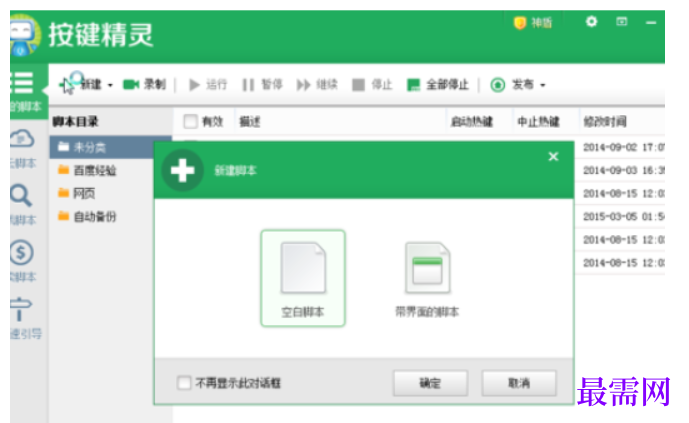
Task: Open settings via the gear icon
Action: coord(591,22)
